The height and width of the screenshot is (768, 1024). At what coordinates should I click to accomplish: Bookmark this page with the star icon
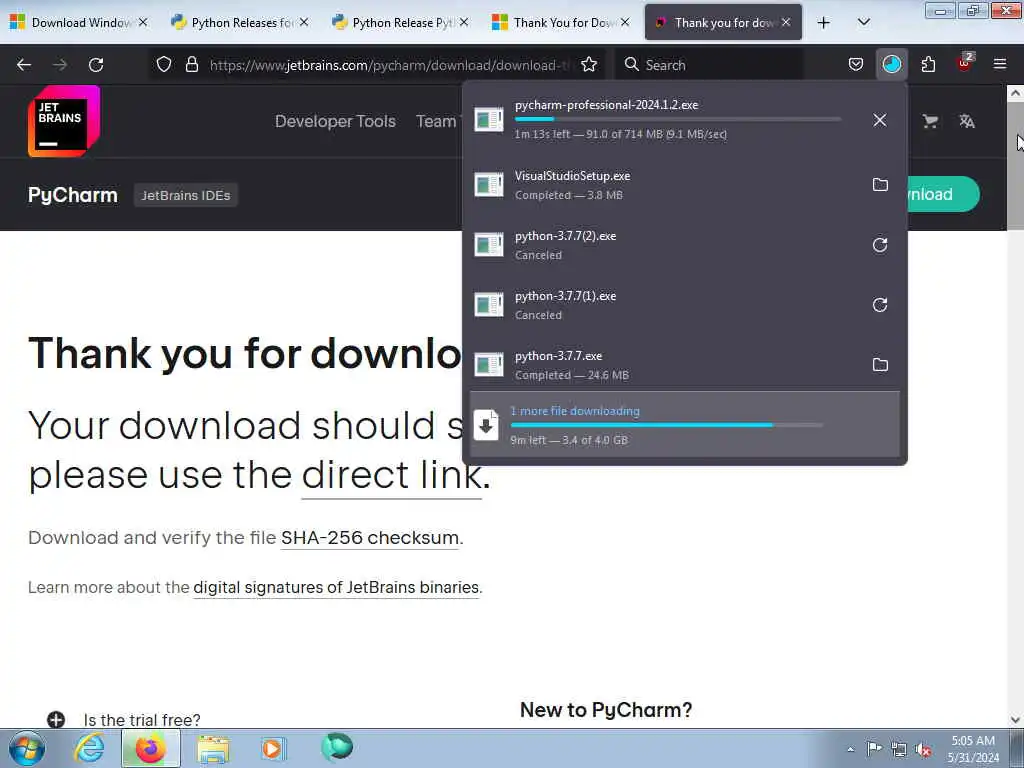pyautogui.click(x=589, y=65)
